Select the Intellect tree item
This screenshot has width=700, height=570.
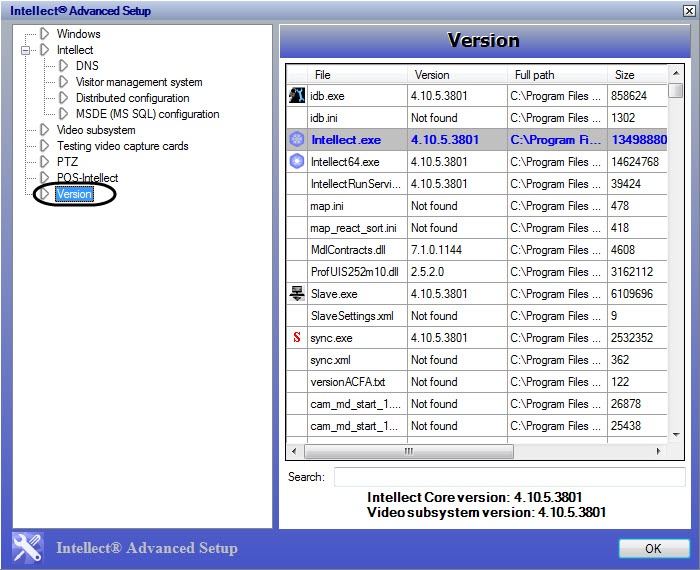click(x=75, y=50)
